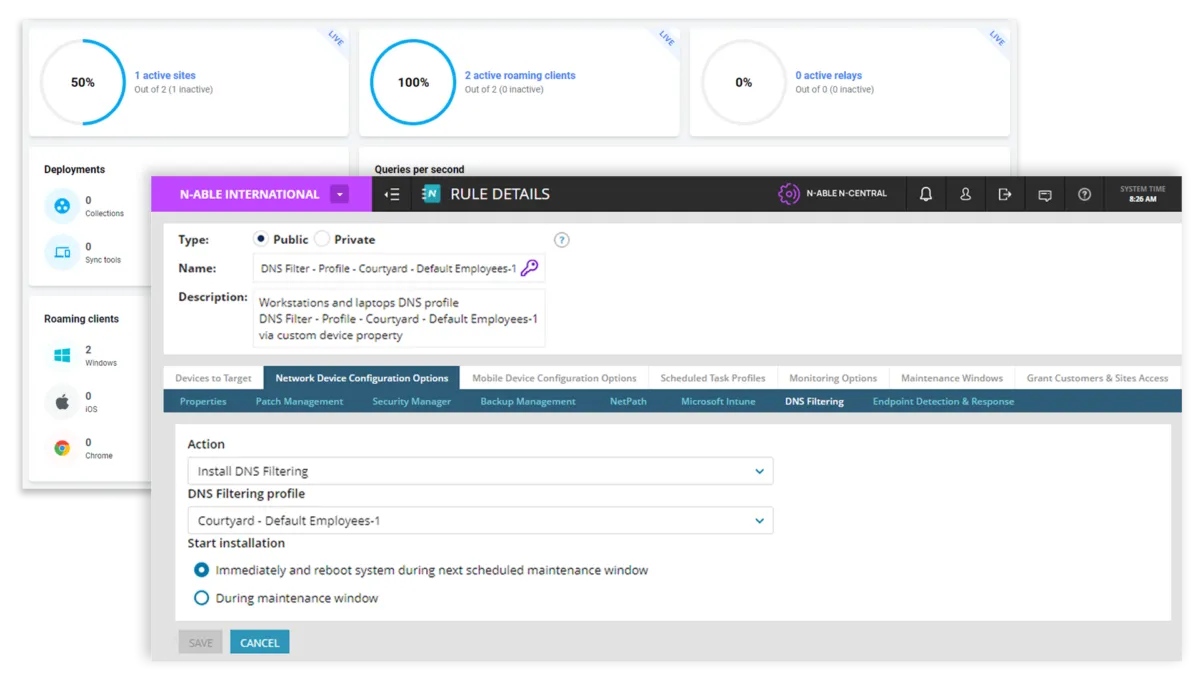1200x675 pixels.
Task: Click the System Time 8:26 AM display
Action: 1142,194
